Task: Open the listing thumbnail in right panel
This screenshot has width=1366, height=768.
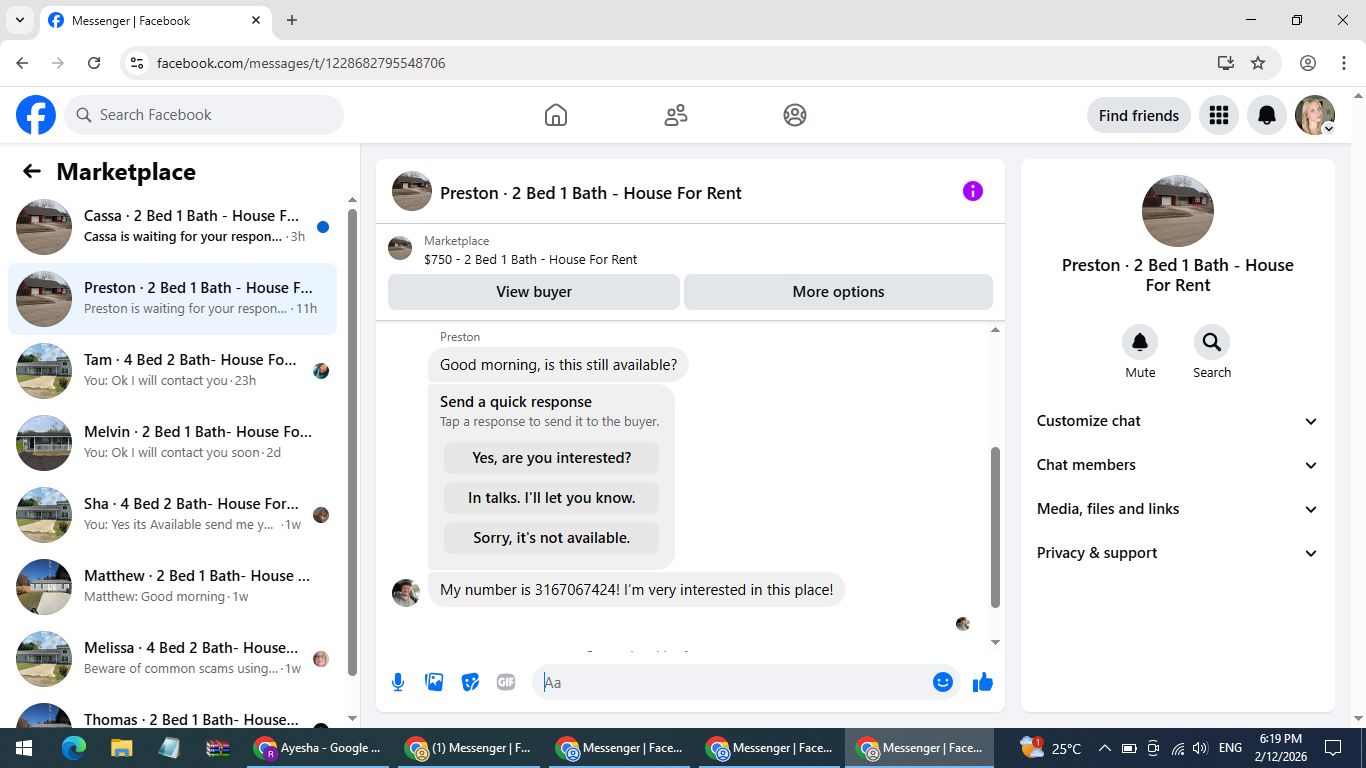Action: [x=1178, y=211]
